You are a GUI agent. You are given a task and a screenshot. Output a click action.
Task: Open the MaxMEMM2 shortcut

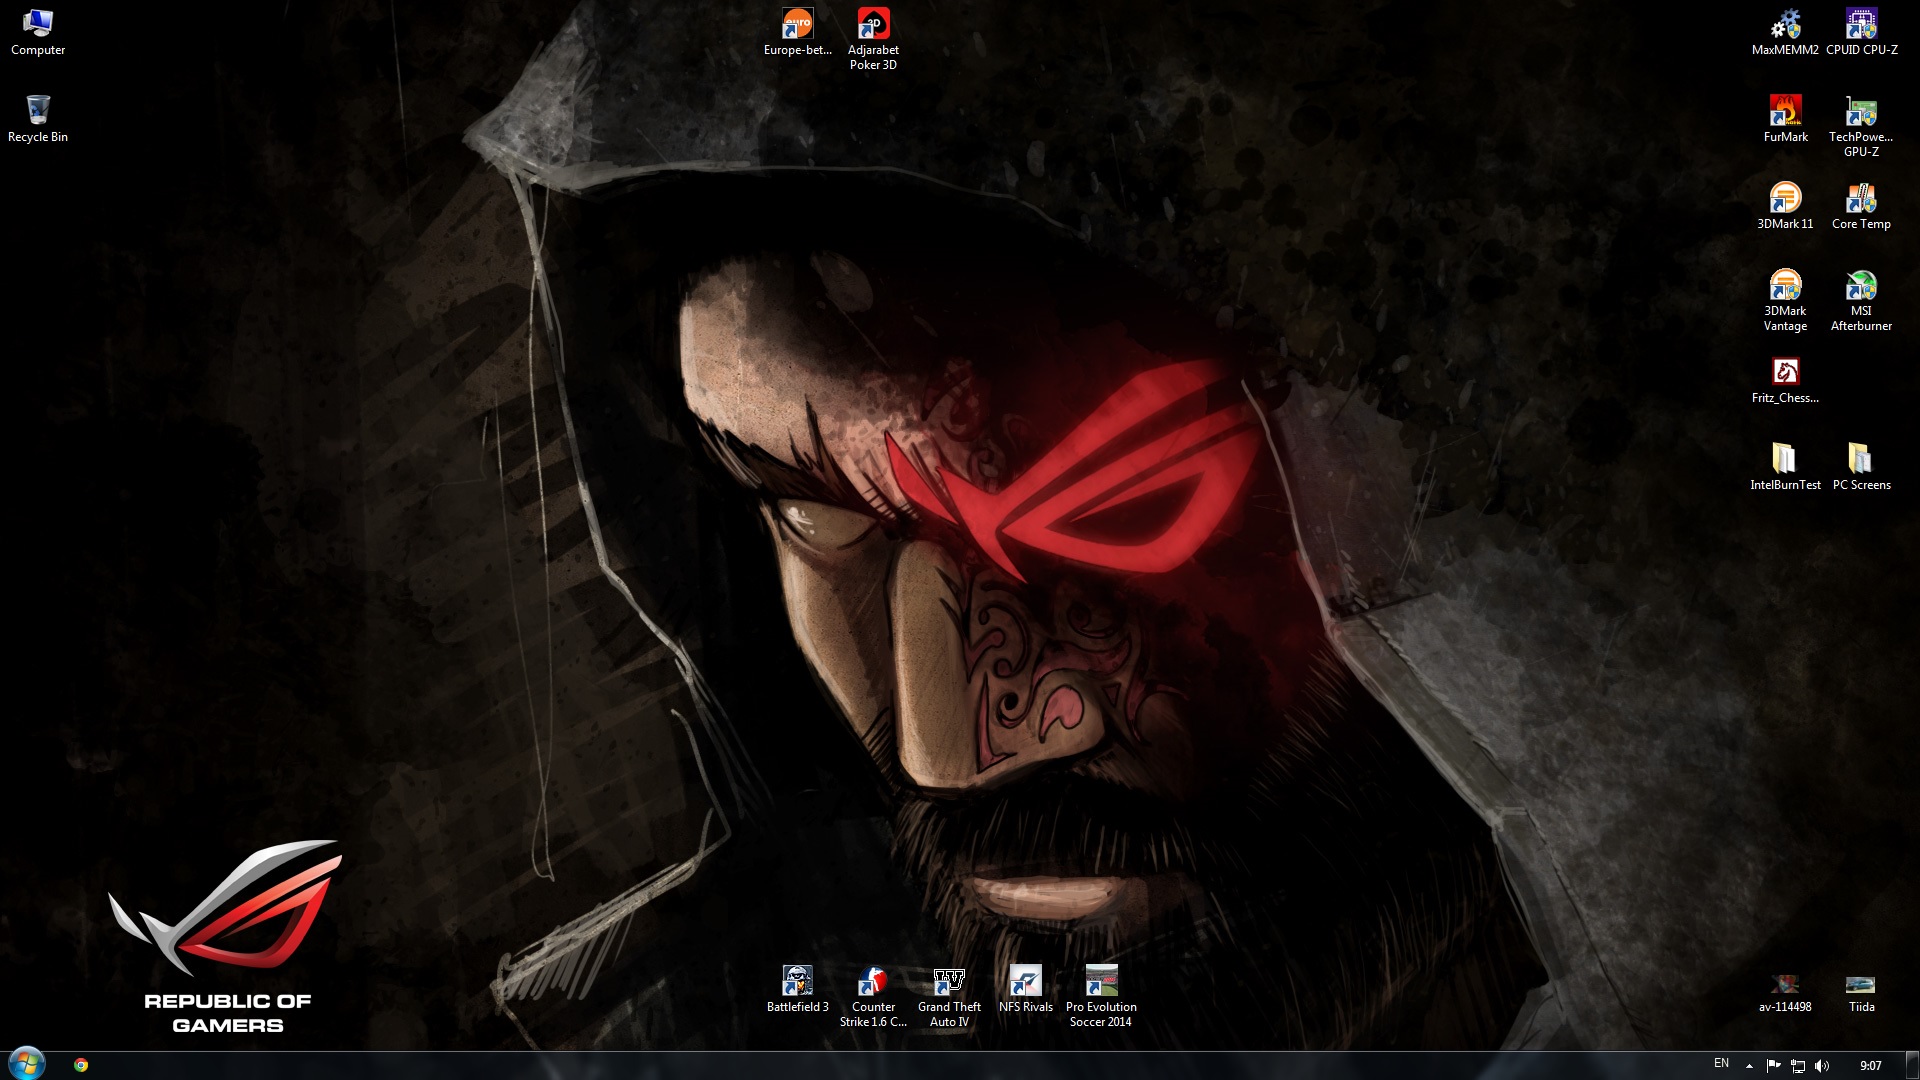click(x=1785, y=32)
